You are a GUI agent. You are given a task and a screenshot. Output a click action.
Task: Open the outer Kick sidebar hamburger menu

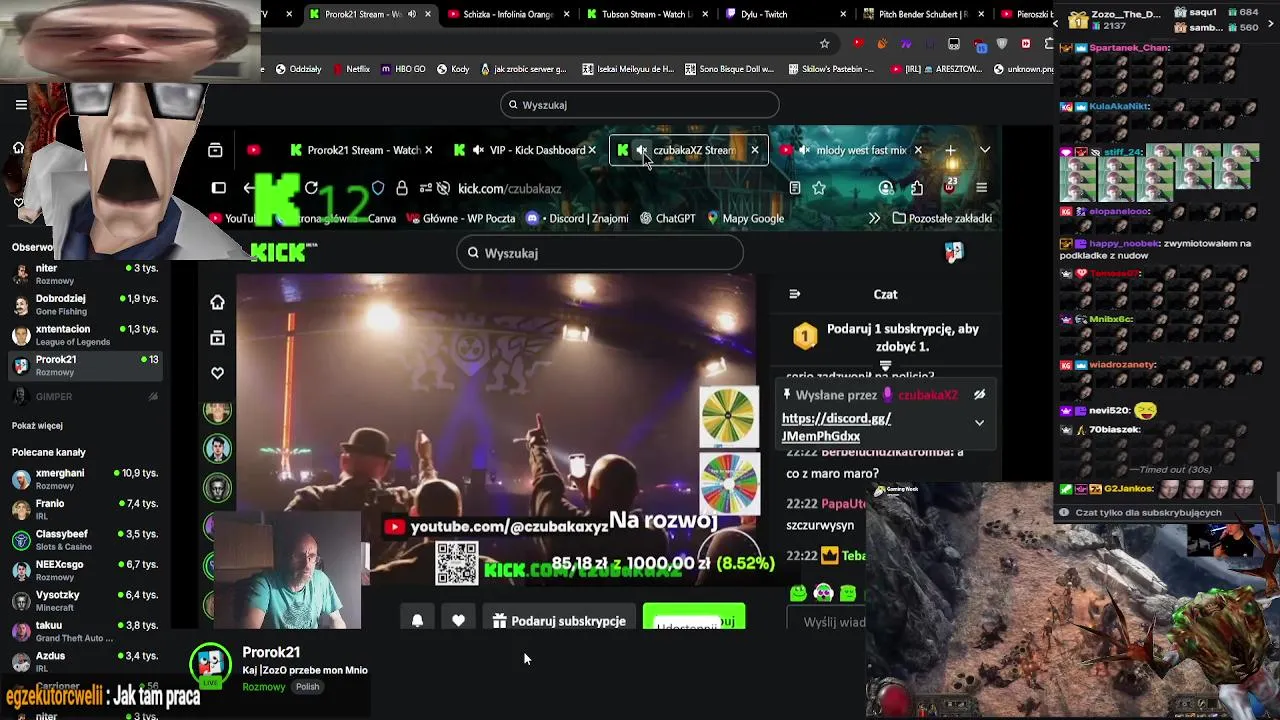[21, 104]
